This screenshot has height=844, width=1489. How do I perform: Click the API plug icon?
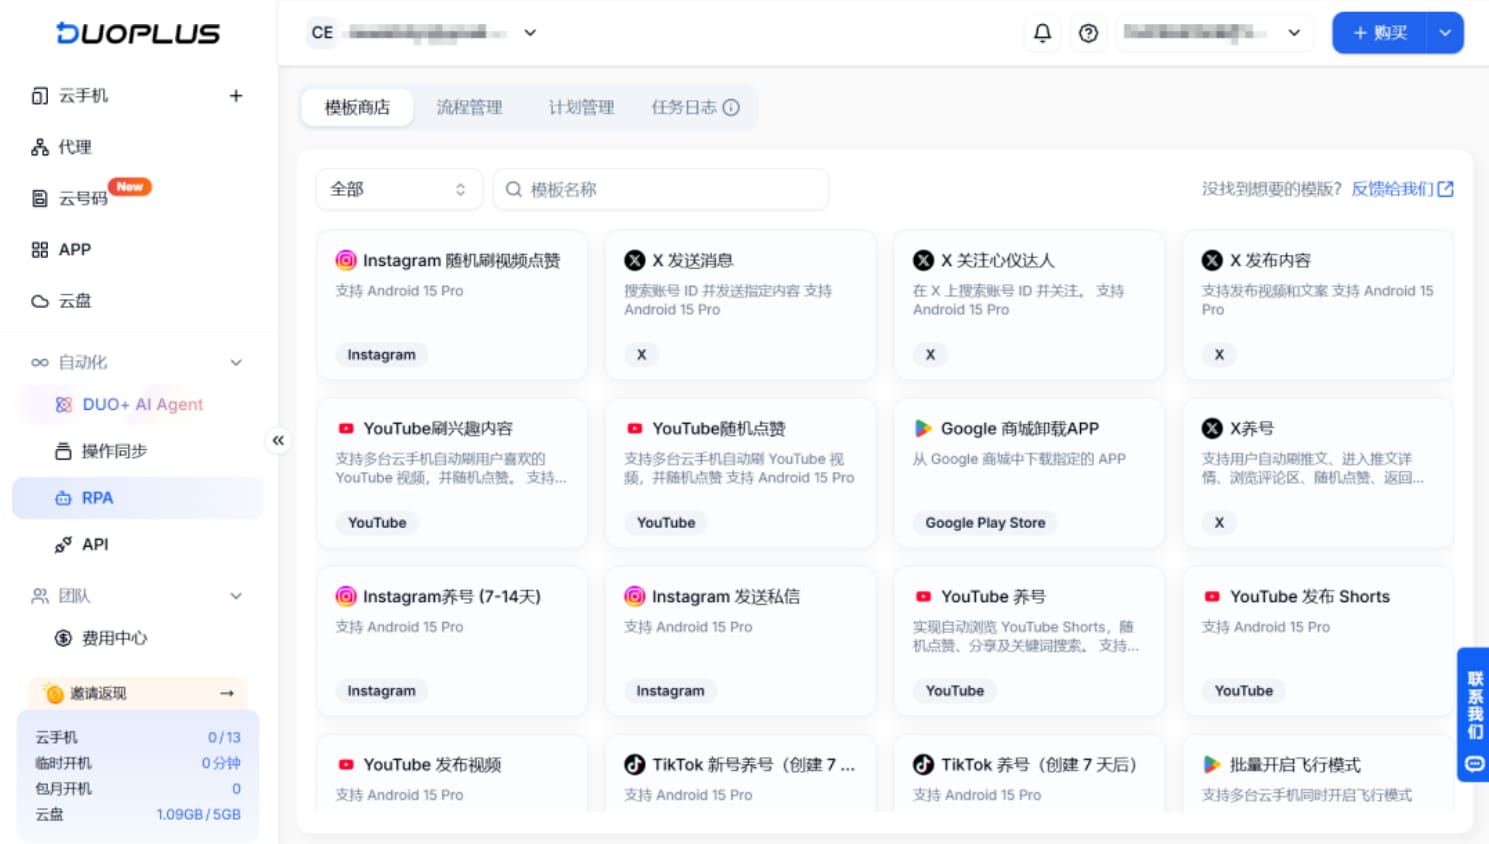point(63,544)
